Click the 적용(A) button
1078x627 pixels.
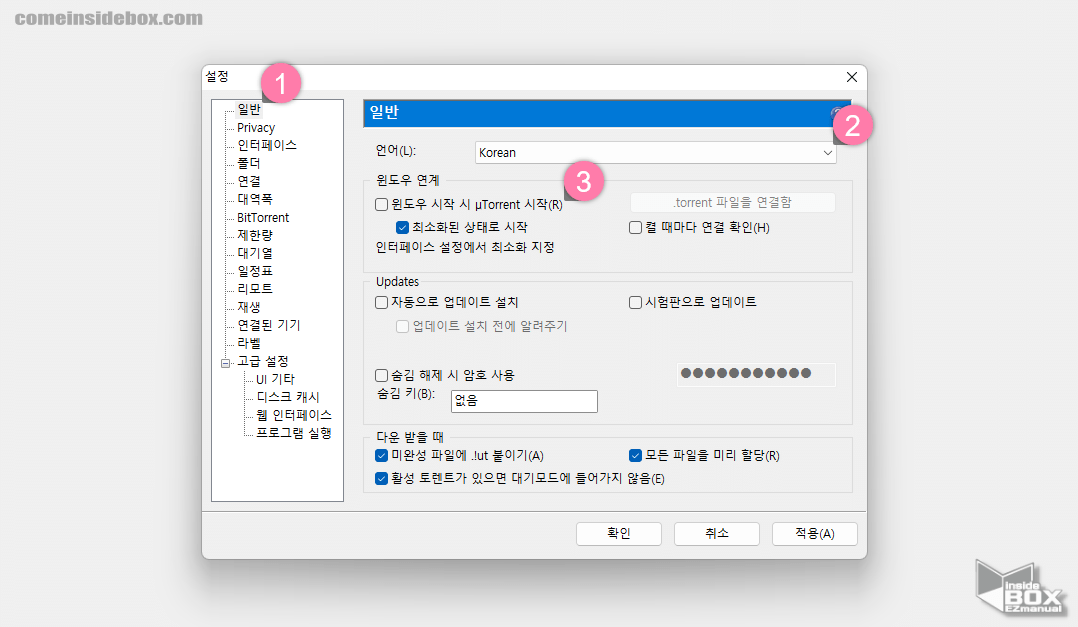(x=815, y=534)
